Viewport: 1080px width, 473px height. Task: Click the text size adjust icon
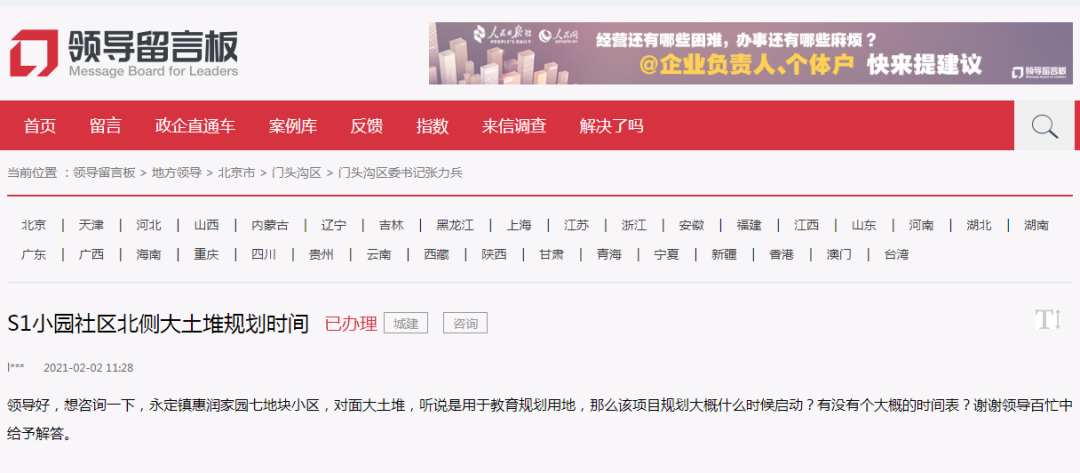point(1047,320)
